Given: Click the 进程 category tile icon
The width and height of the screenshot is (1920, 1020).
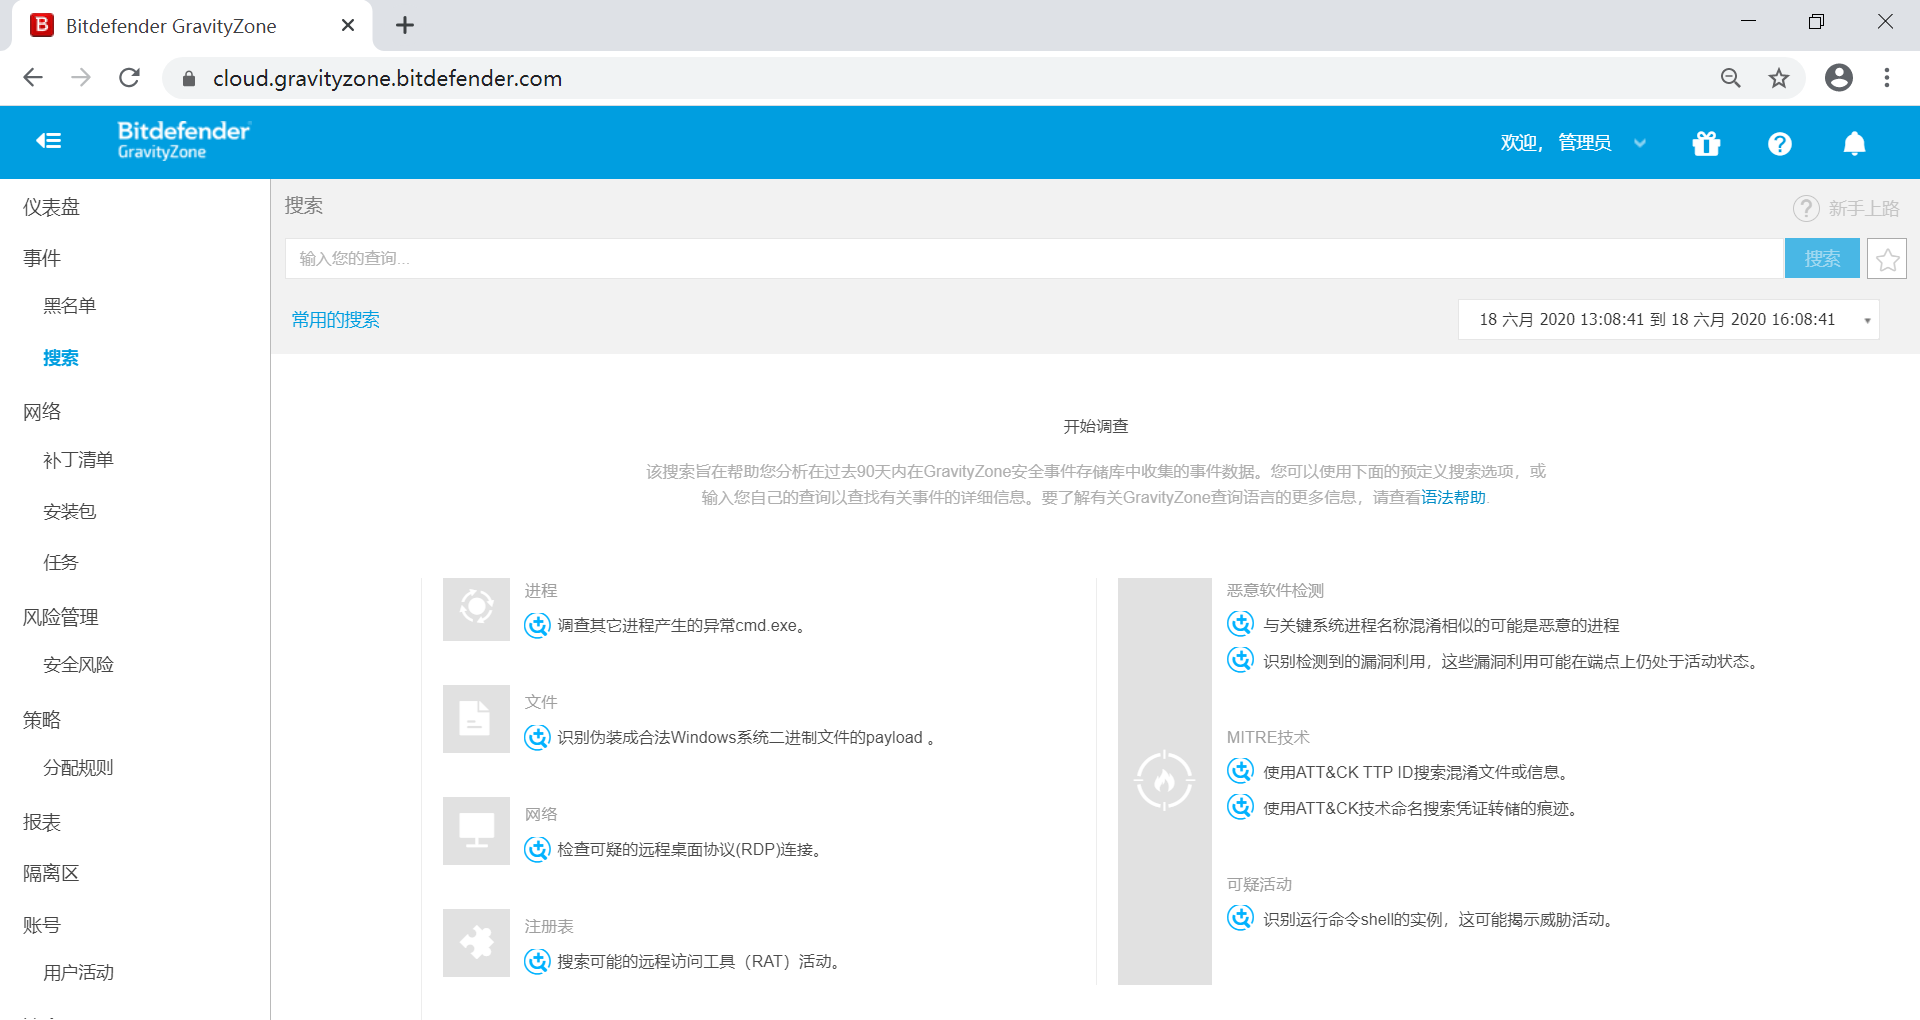Looking at the screenshot, I should 477,609.
